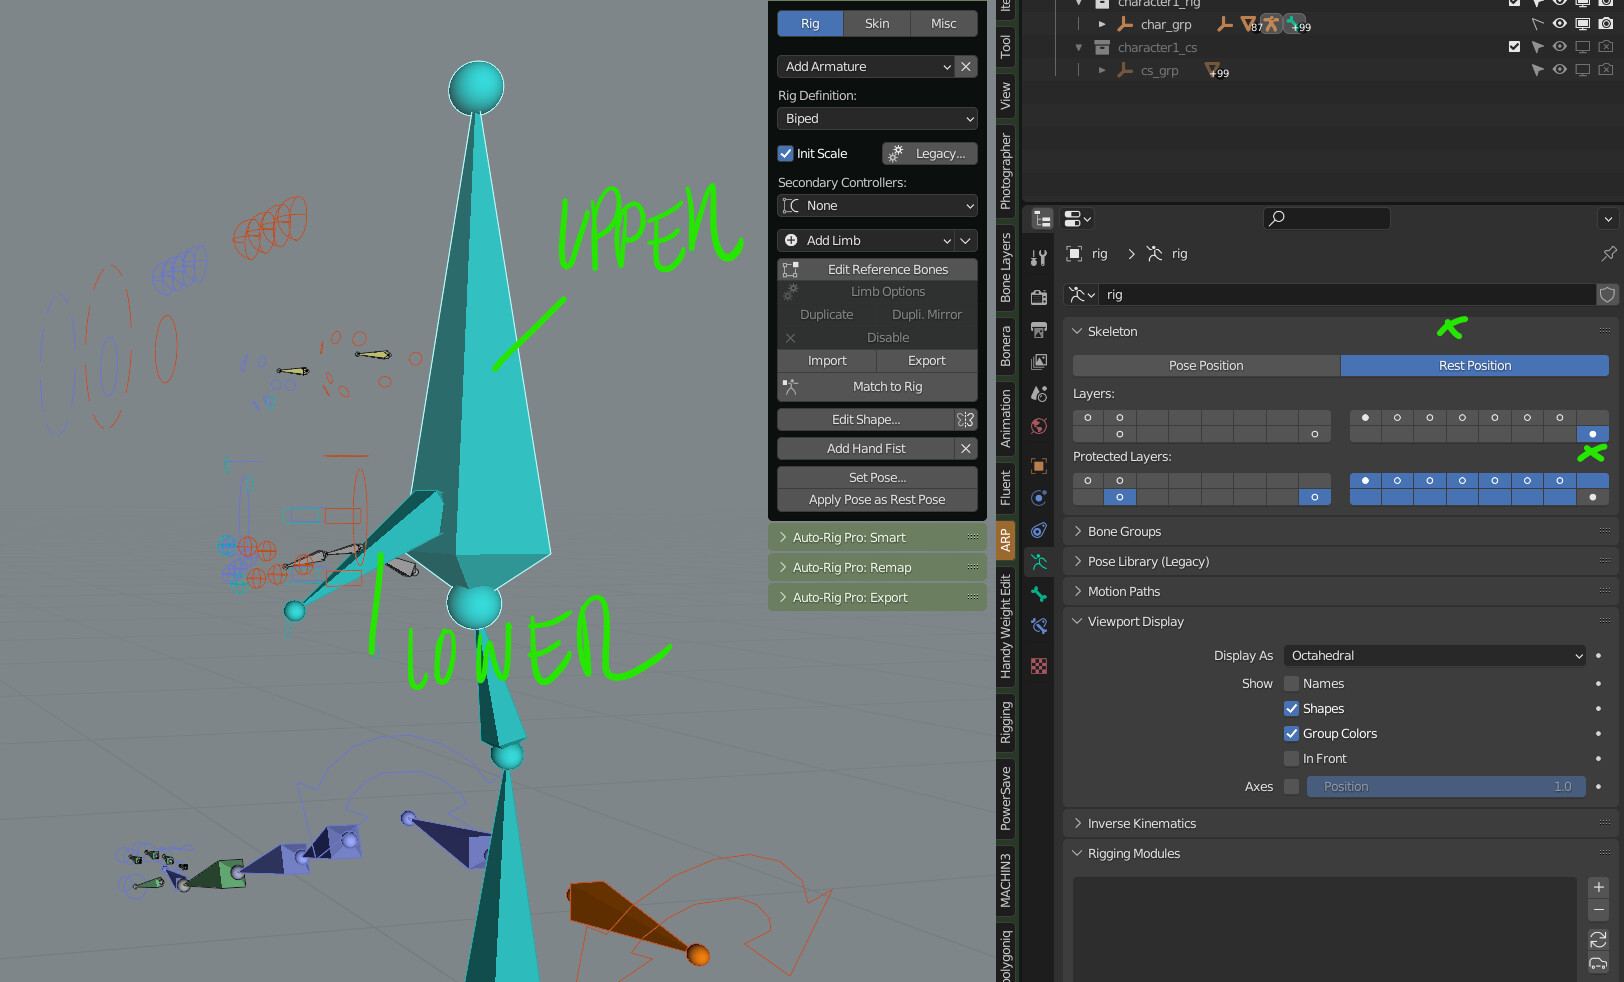
Task: Open the Biped rig definition dropdown
Action: (877, 119)
